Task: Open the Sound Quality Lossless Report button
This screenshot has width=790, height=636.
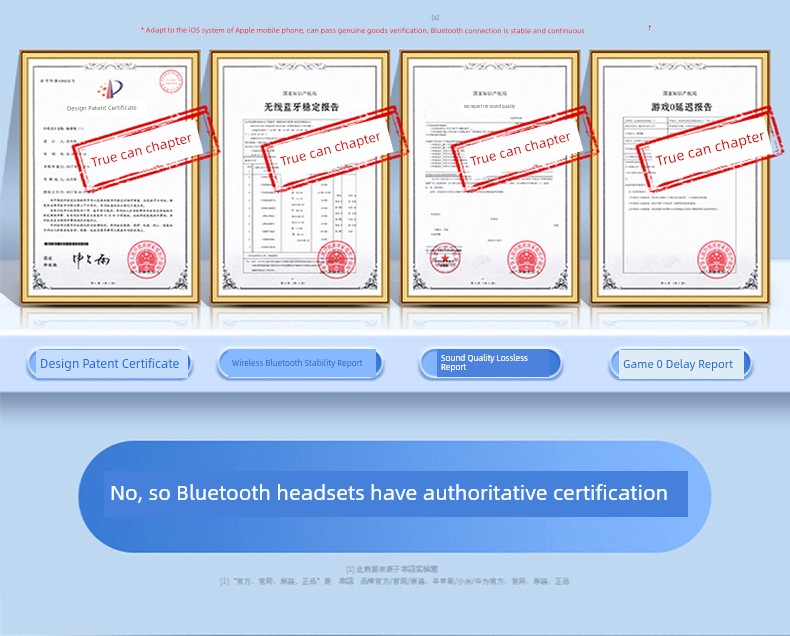Action: tap(490, 363)
